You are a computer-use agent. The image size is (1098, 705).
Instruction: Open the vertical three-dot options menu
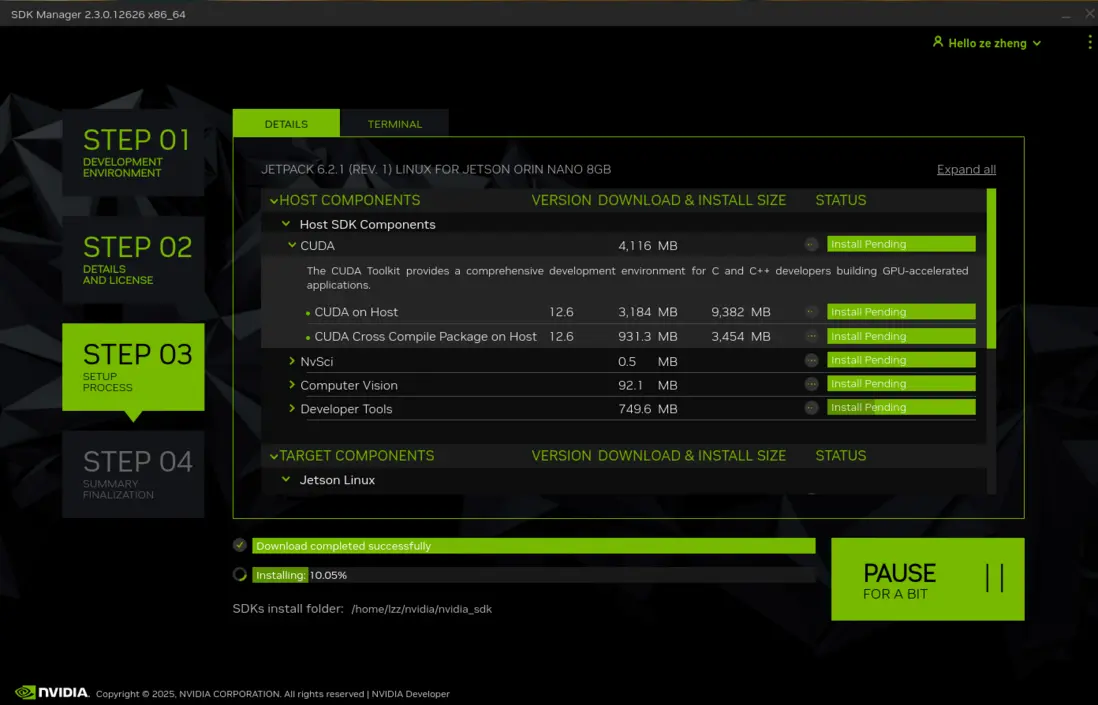click(1089, 42)
